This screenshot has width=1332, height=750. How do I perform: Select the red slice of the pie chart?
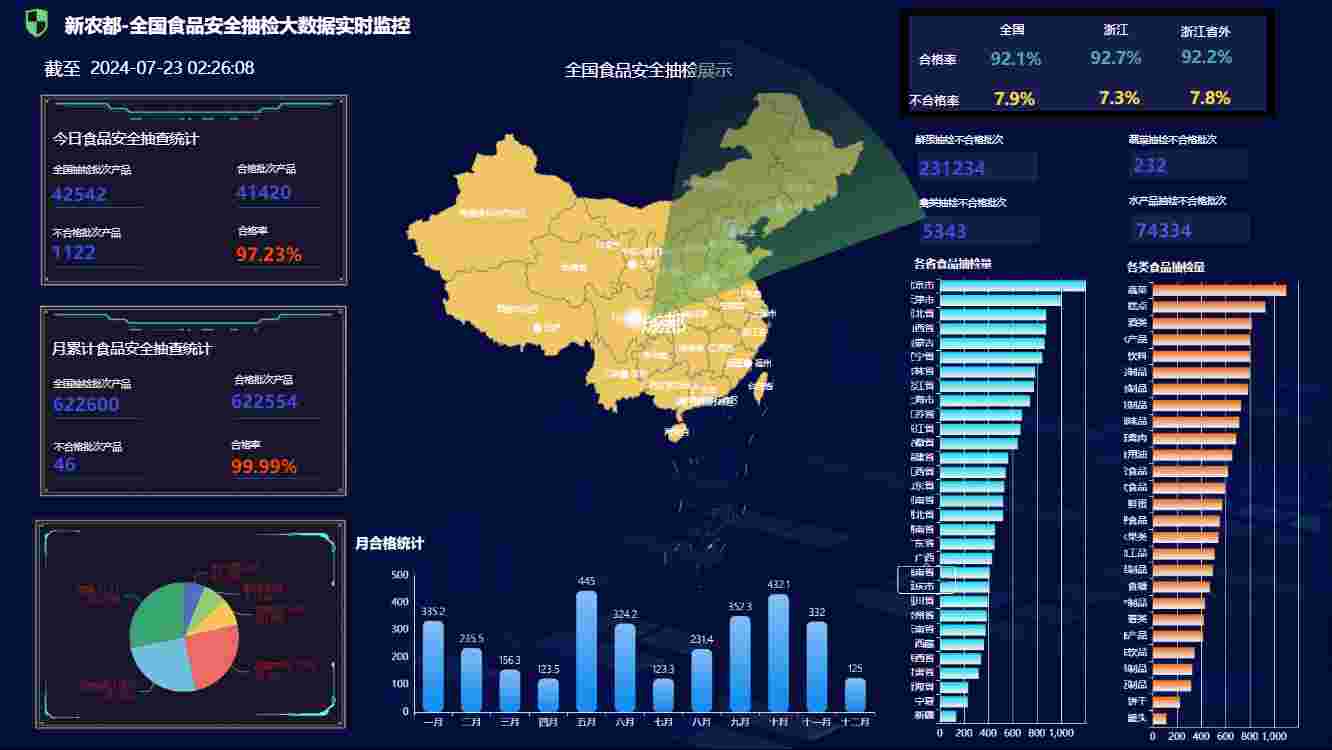click(208, 657)
